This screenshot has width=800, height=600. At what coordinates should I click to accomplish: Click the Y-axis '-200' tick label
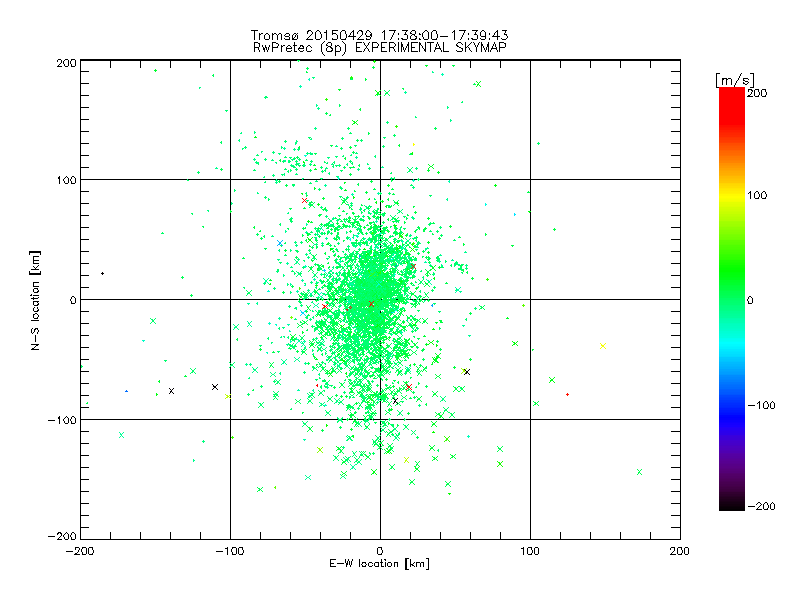click(62, 536)
